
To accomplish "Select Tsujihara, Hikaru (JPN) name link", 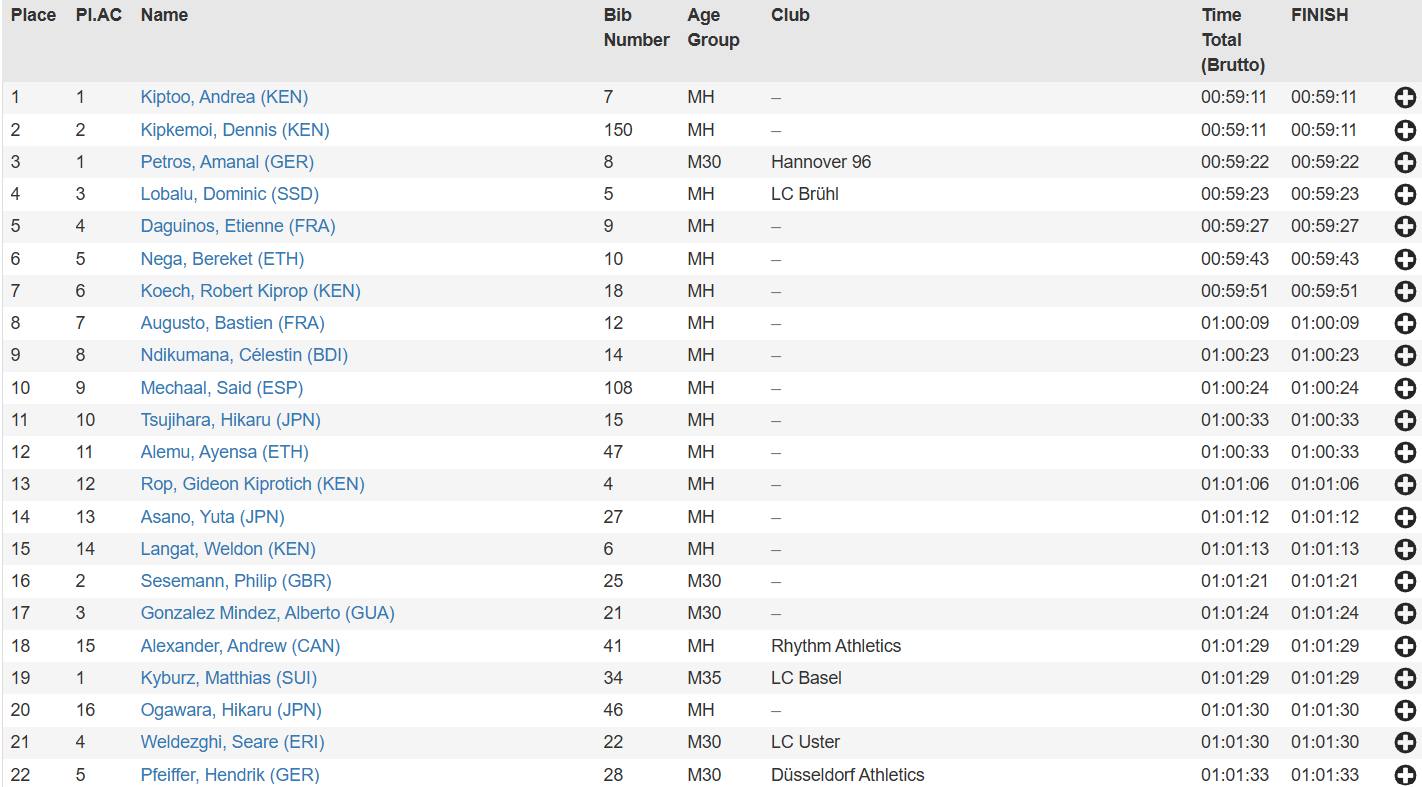I will (230, 420).
